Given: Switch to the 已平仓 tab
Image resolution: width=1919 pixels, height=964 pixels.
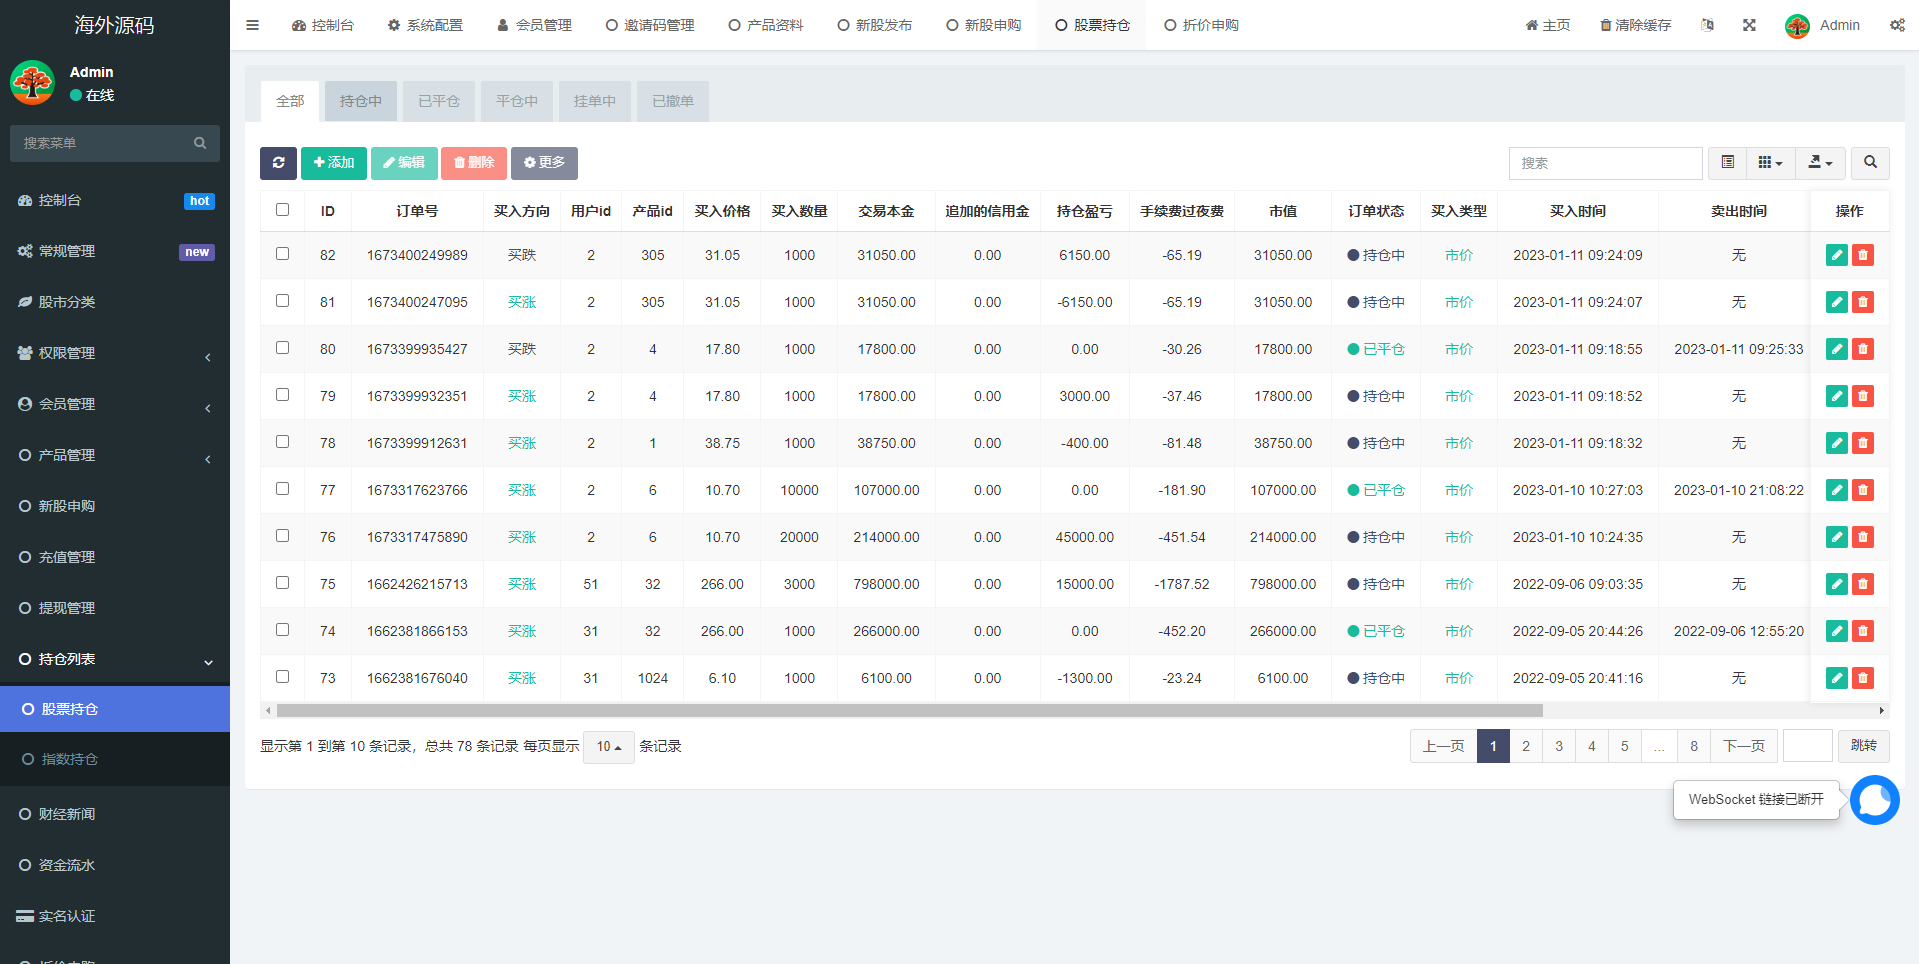Looking at the screenshot, I should (x=438, y=100).
